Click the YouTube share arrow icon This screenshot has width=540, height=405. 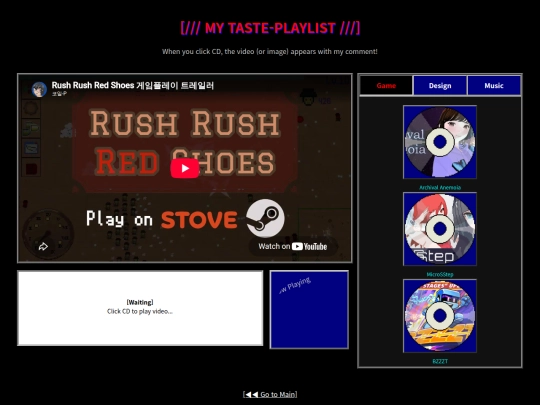click(43, 246)
